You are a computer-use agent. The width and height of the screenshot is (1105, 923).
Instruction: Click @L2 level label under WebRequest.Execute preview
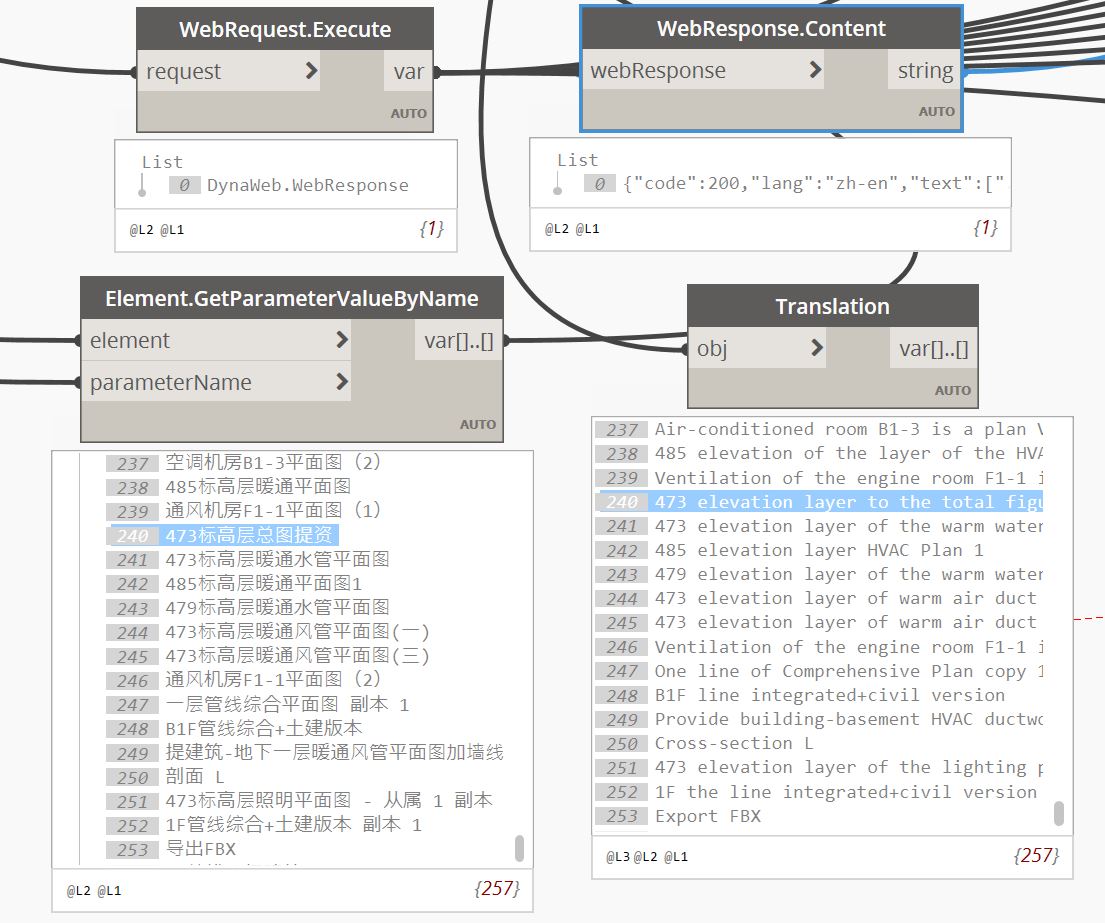[141, 230]
